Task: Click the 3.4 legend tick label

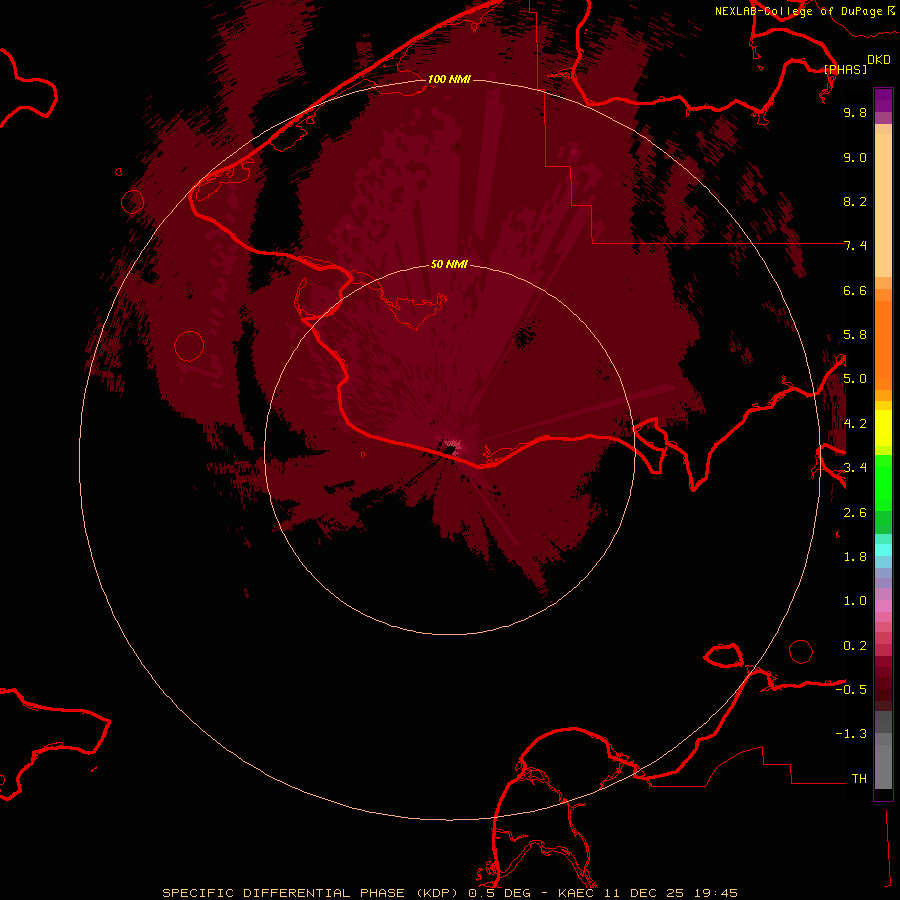Action: click(x=855, y=468)
